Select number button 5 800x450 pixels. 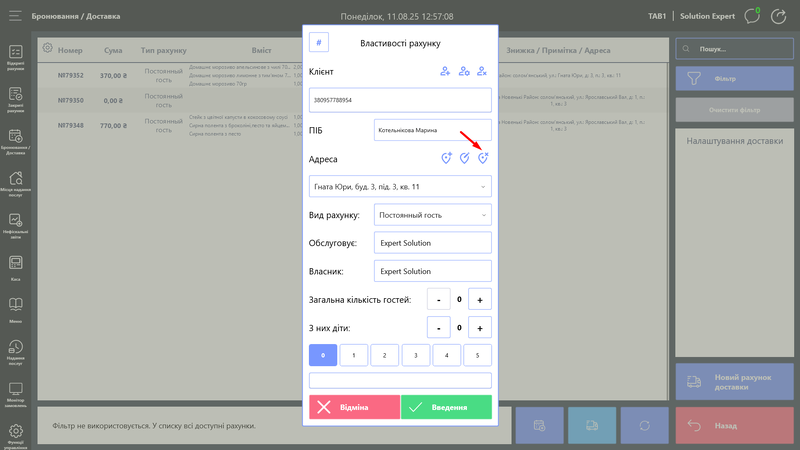478,355
